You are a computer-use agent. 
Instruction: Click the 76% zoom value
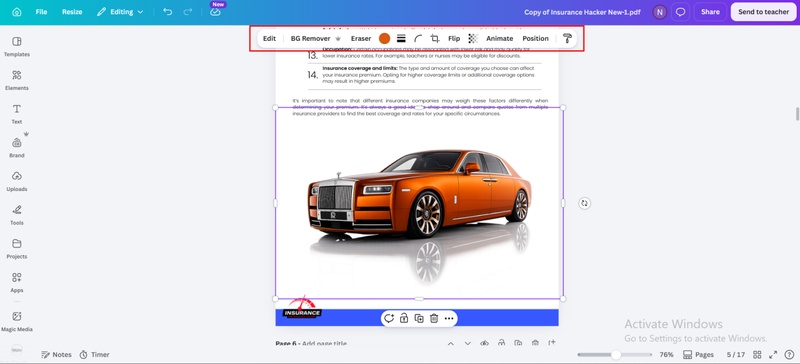tap(666, 354)
